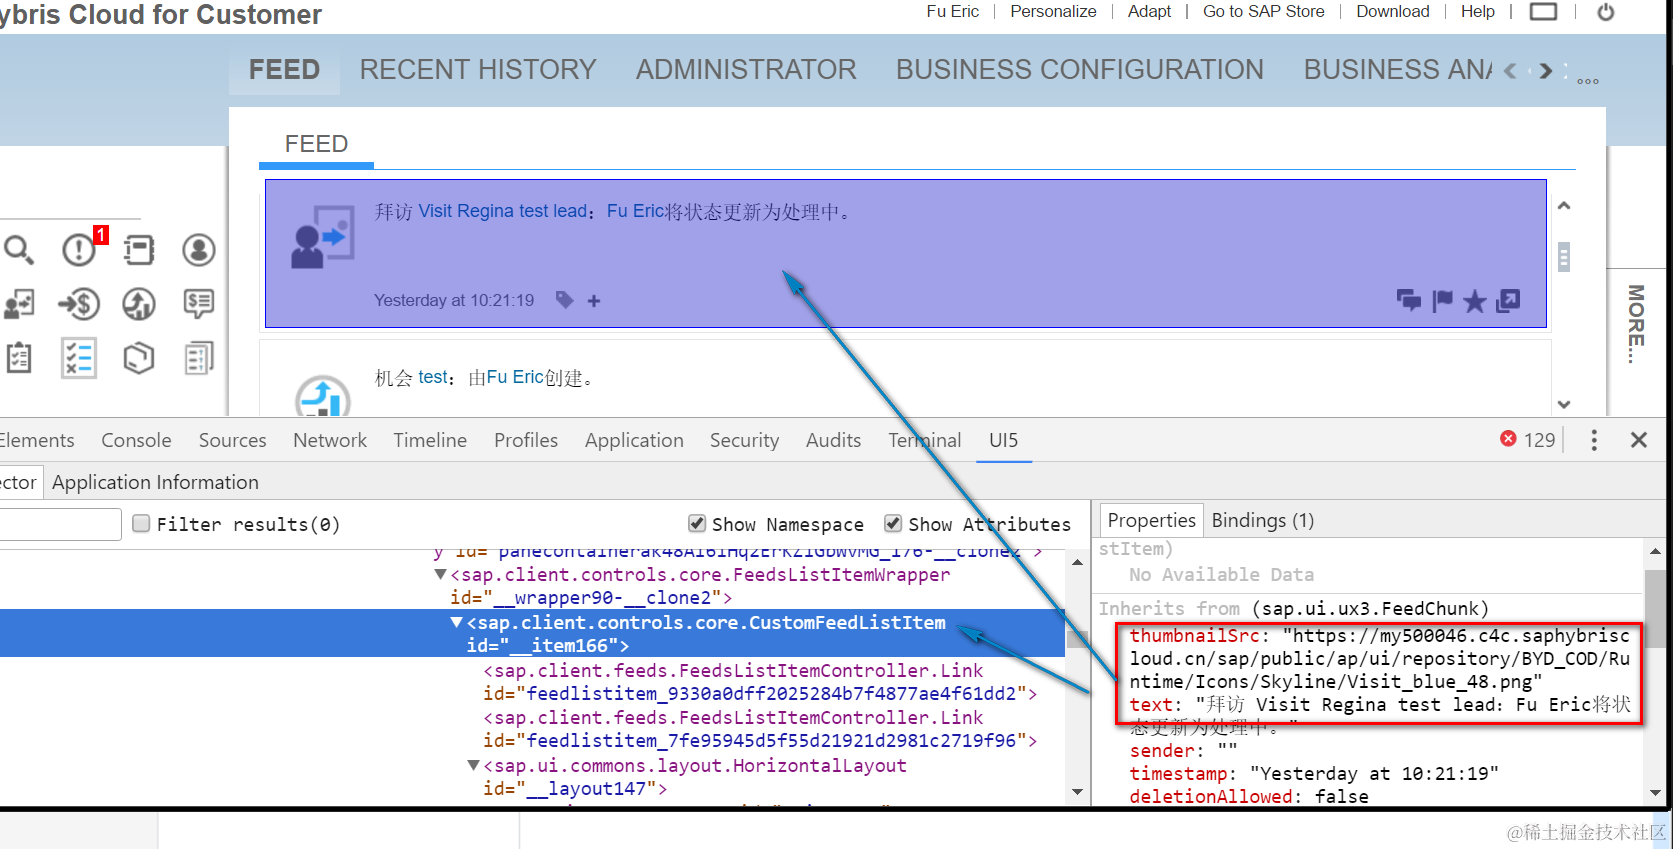This screenshot has width=1673, height=849.
Task: Open the user profile circle icon
Action: pos(199,250)
